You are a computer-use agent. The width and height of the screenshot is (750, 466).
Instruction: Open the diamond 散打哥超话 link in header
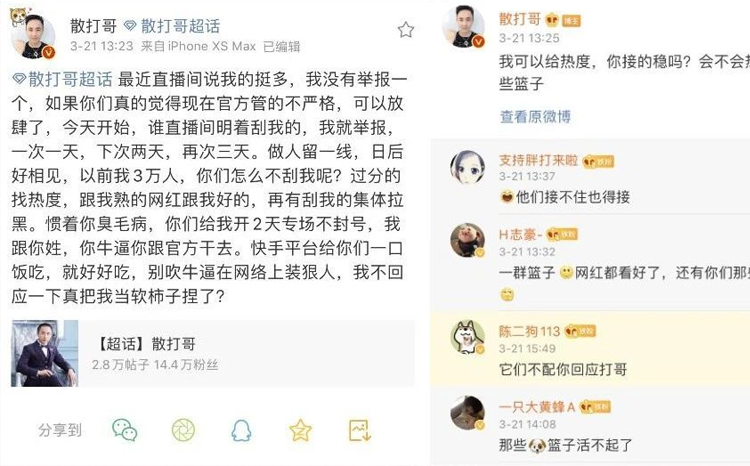point(172,26)
